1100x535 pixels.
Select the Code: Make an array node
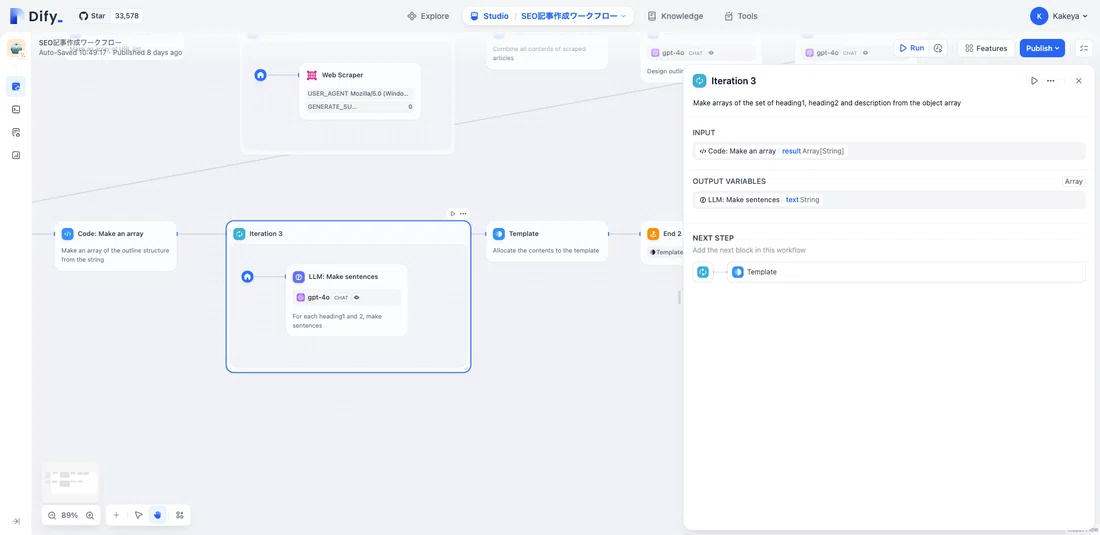click(116, 246)
